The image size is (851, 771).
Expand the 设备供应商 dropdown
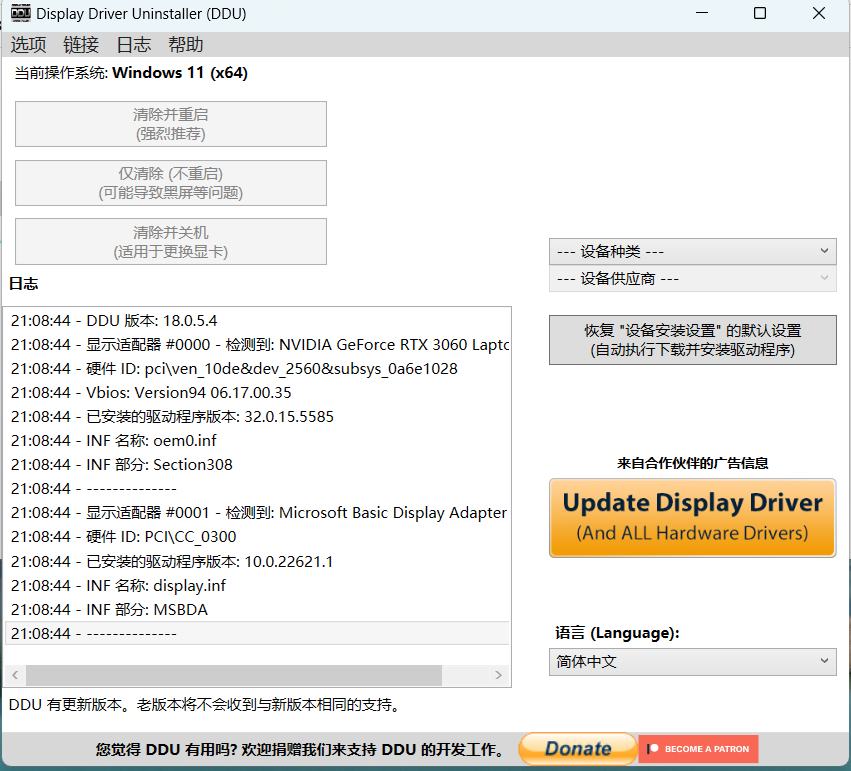point(692,279)
